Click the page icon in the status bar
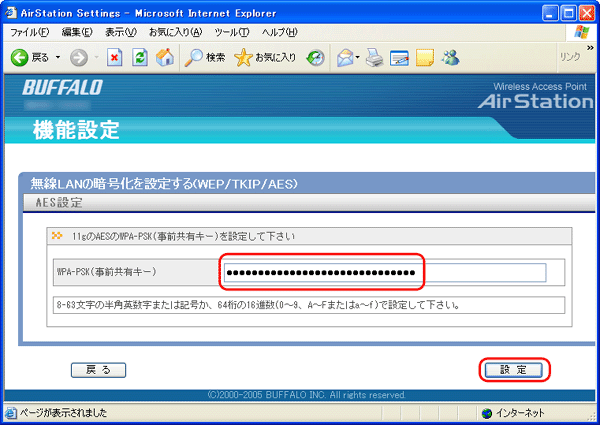Image resolution: width=600 pixels, height=425 pixels. 11,413
